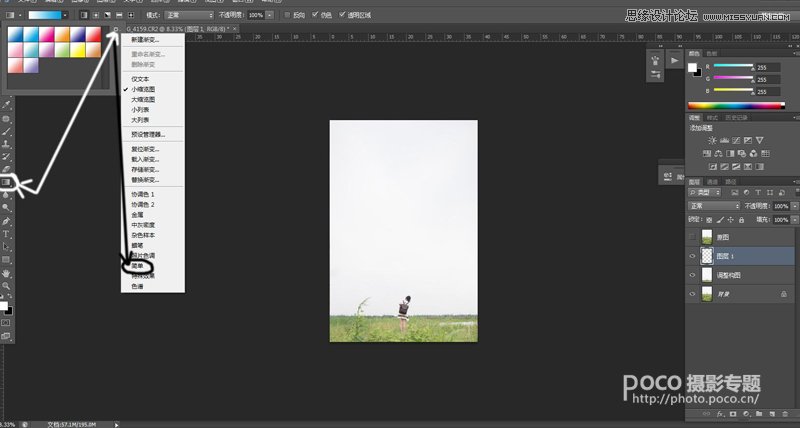Select 新建渐变... menu entry
Image resolution: width=800 pixels, height=428 pixels.
point(145,39)
